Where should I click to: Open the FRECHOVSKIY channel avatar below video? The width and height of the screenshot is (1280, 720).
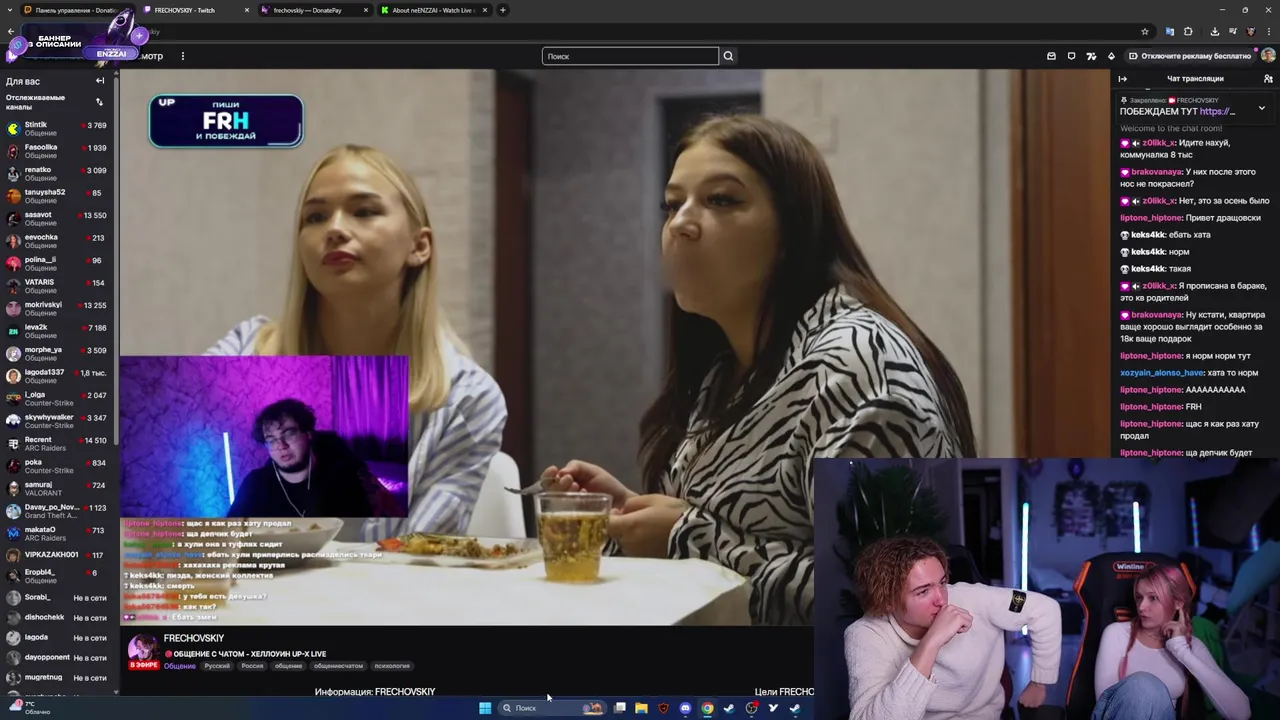click(x=143, y=647)
